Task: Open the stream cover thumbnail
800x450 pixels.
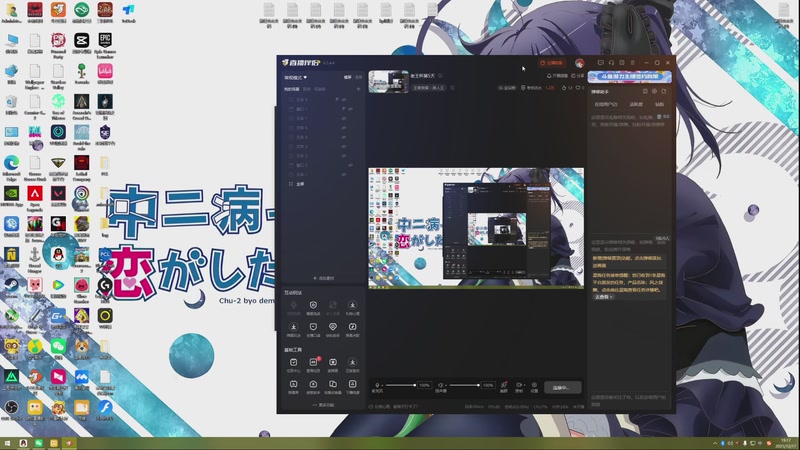Action: 388,82
